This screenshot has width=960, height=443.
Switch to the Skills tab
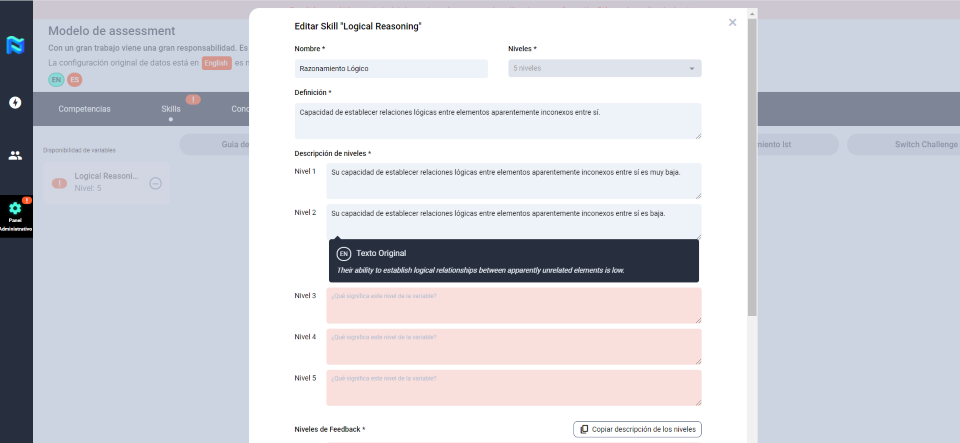(171, 109)
